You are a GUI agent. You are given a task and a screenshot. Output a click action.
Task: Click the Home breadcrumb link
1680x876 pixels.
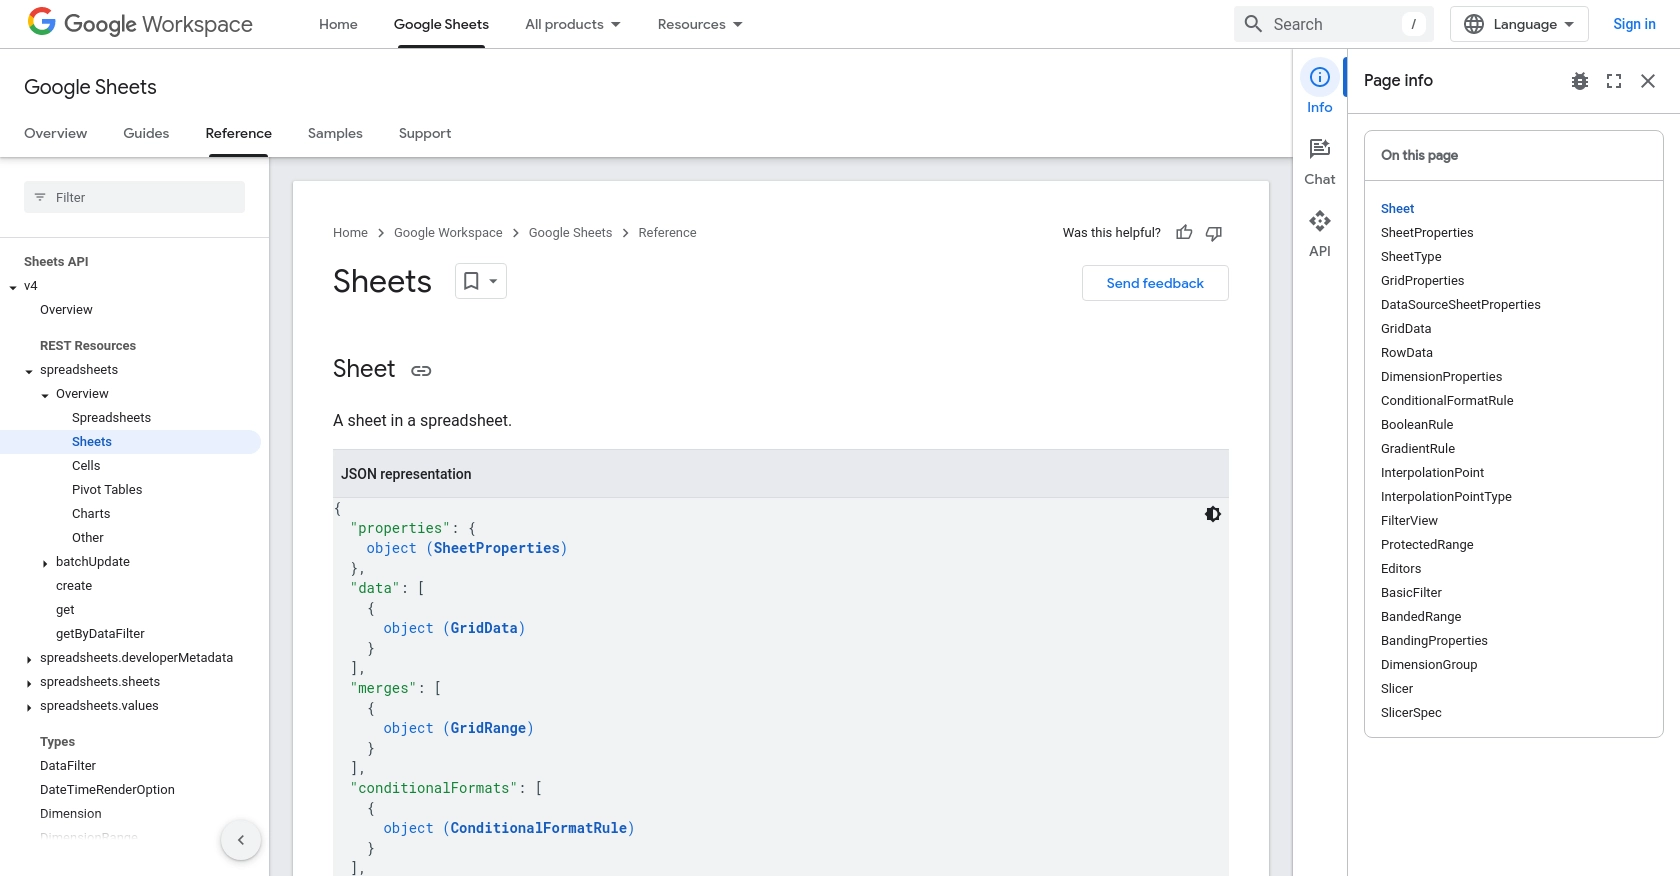[x=350, y=233]
